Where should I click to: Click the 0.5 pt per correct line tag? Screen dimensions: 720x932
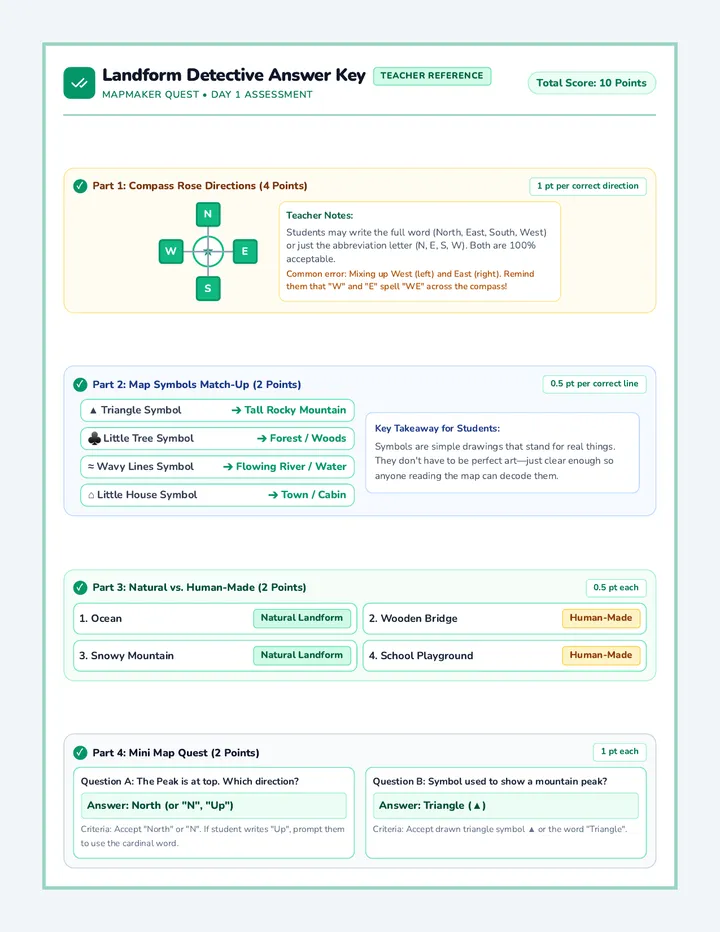[595, 384]
